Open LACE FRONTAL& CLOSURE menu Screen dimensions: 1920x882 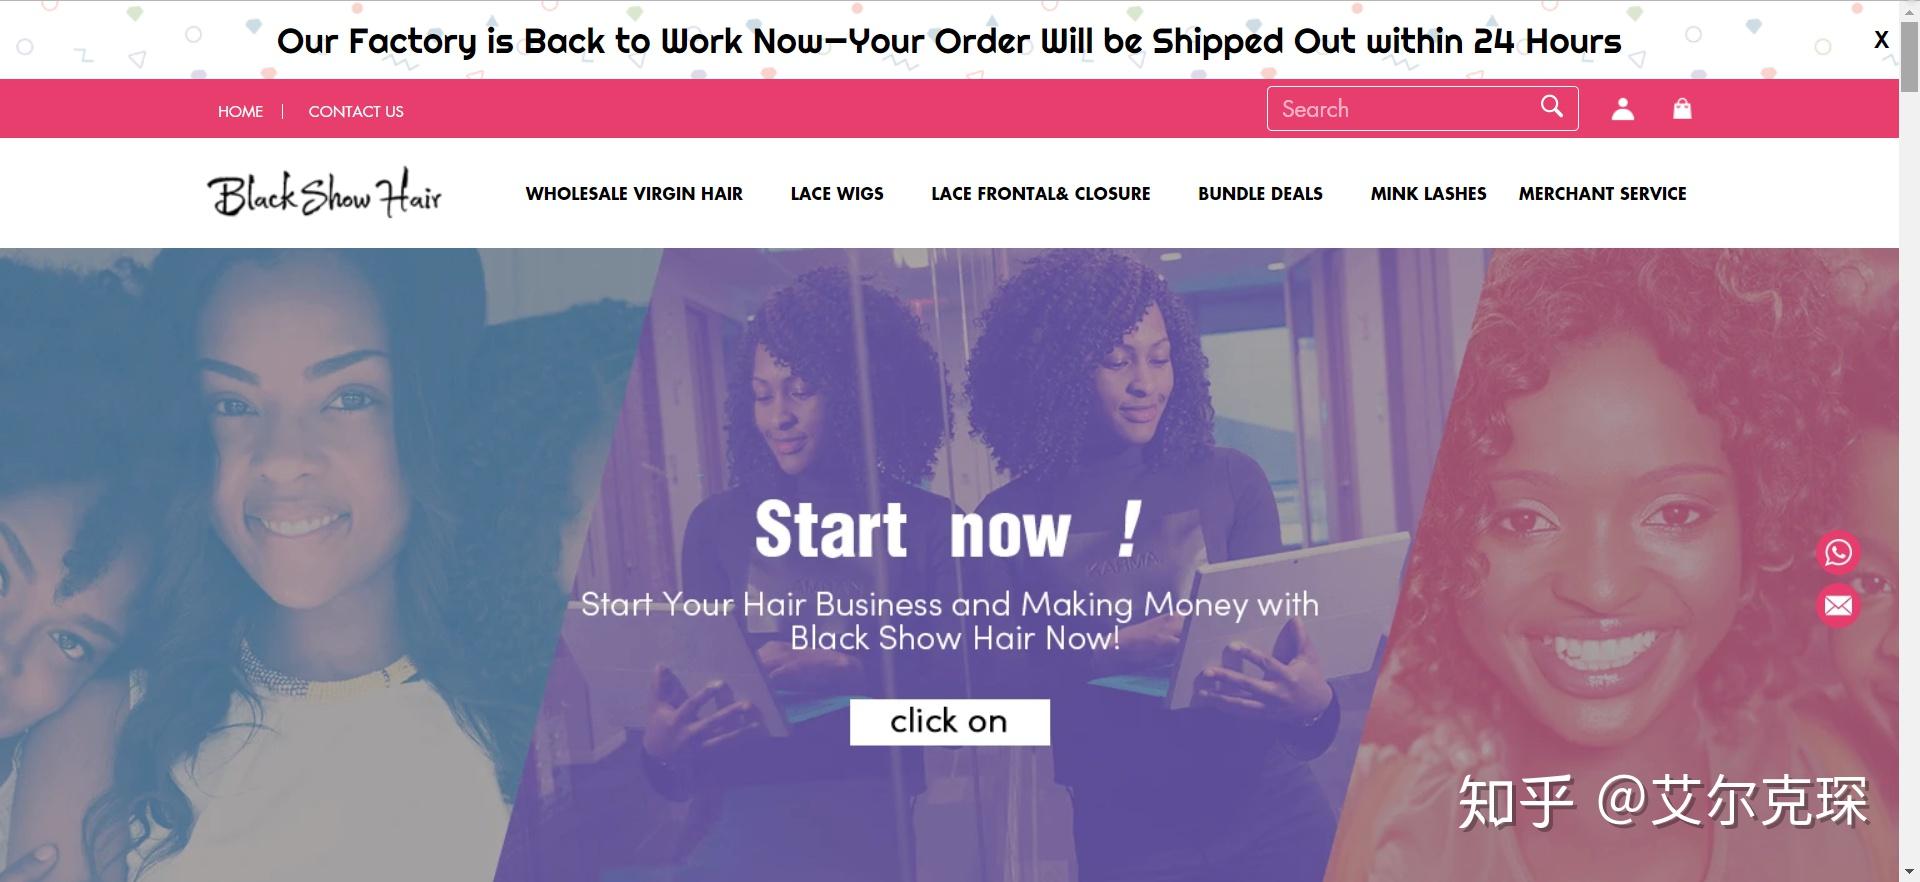point(1041,193)
